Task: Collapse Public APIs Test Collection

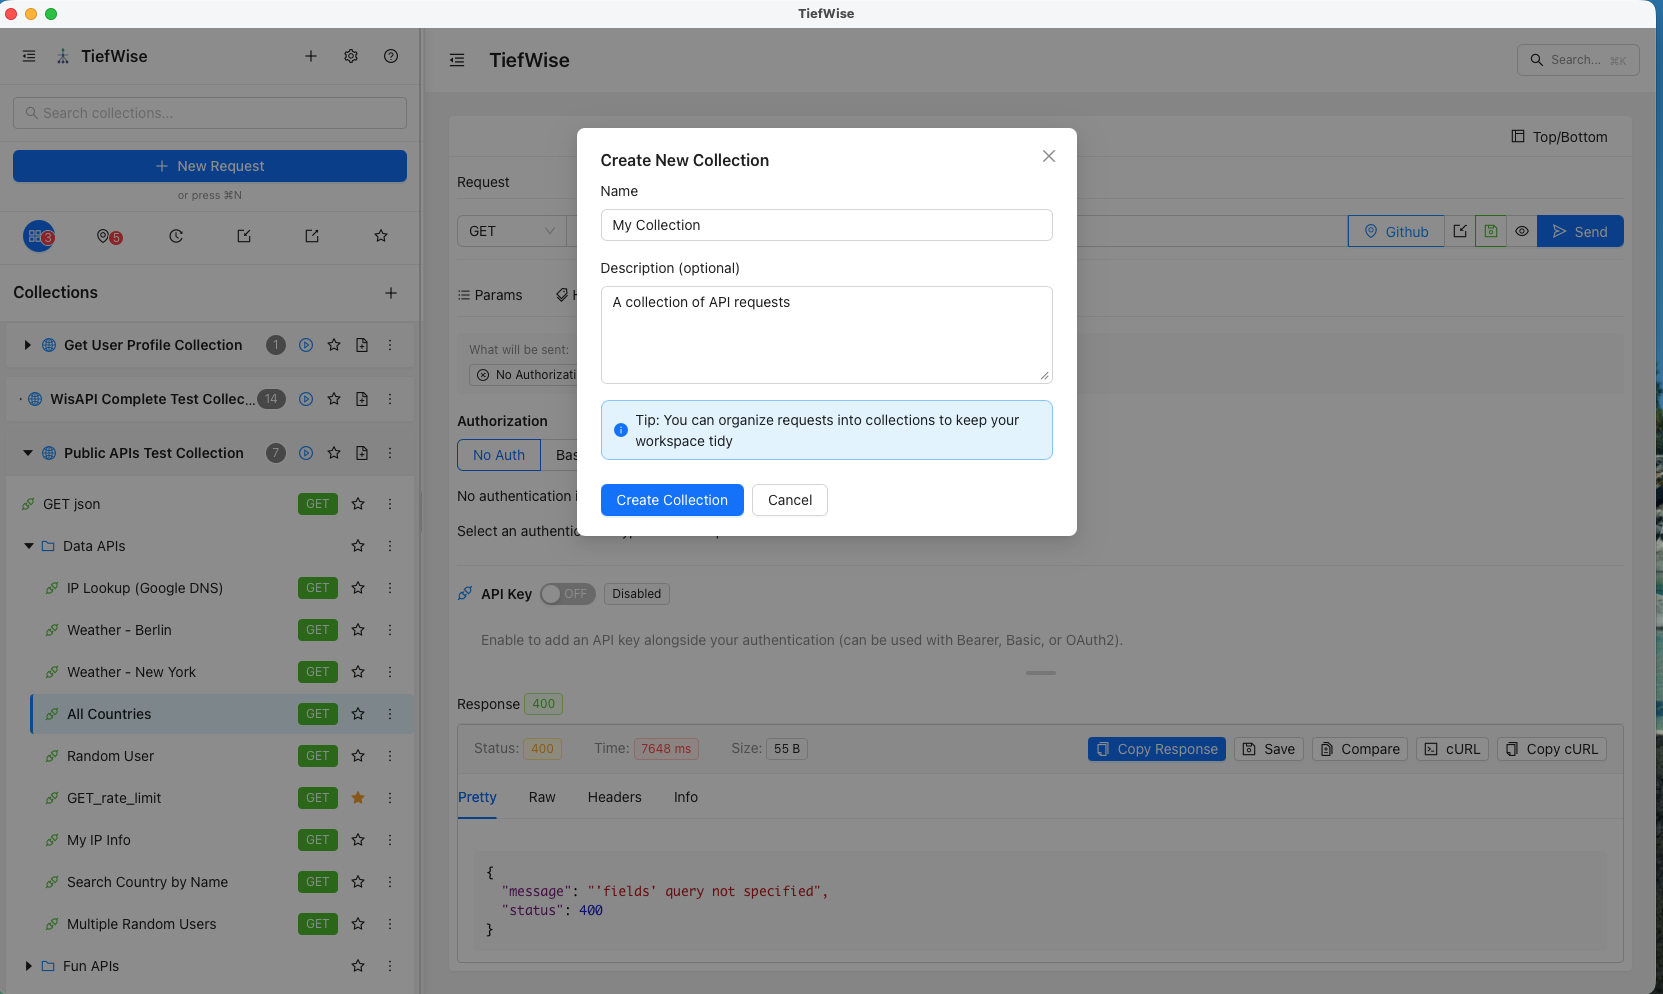Action: pyautogui.click(x=28, y=453)
